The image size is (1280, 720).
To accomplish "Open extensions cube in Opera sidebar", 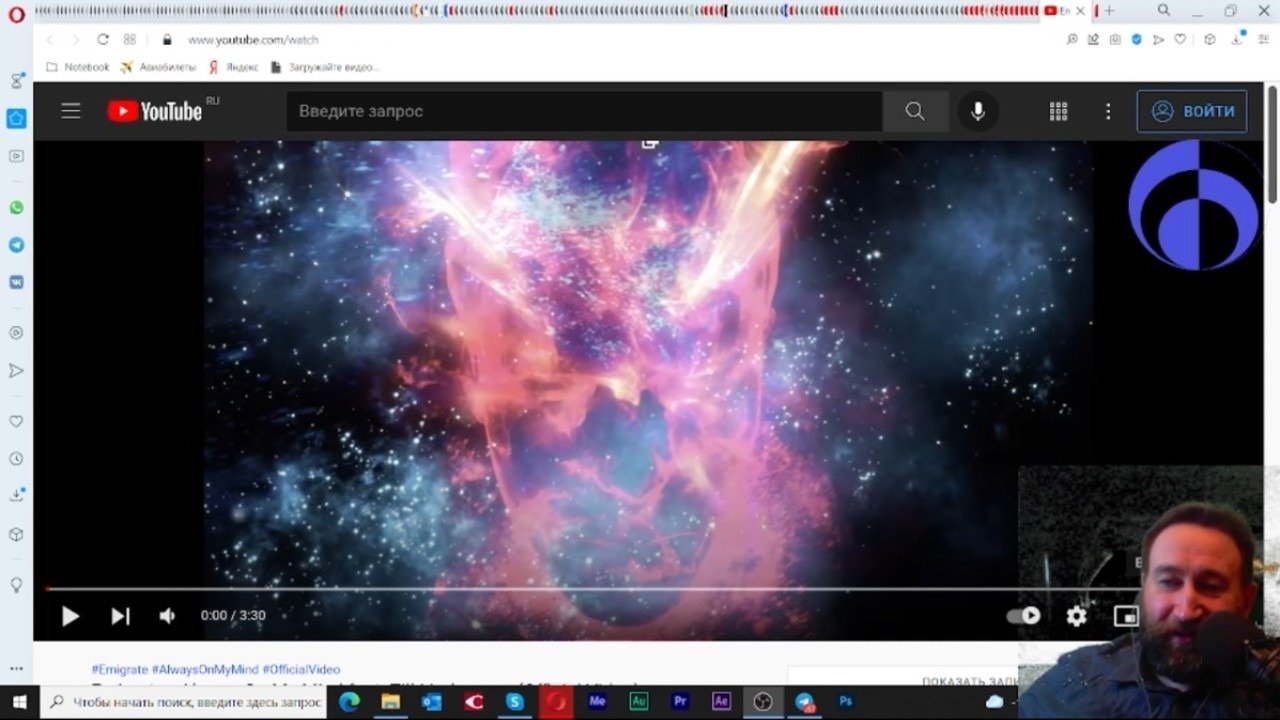I will pos(16,534).
